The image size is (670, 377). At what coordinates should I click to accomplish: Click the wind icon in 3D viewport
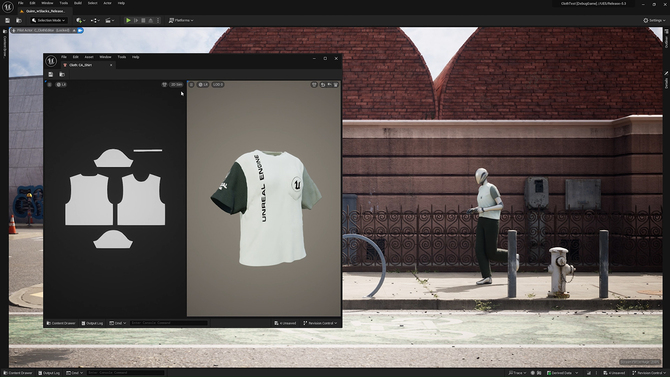[x=329, y=85]
